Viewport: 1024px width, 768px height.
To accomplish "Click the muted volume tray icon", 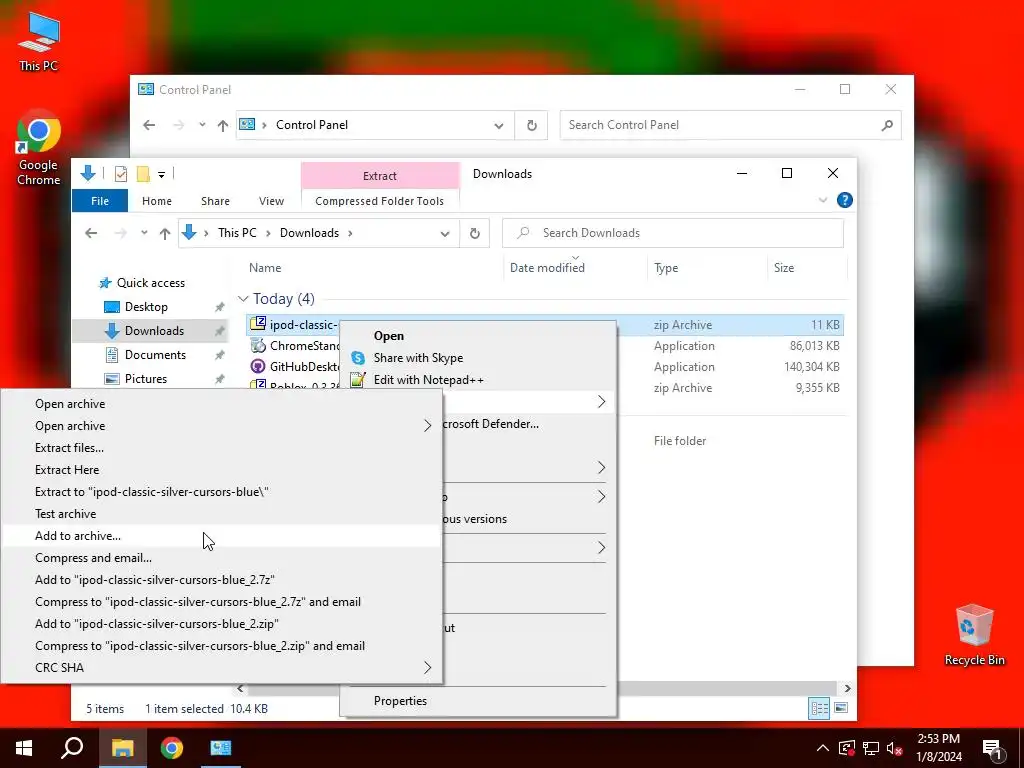I will click(894, 748).
